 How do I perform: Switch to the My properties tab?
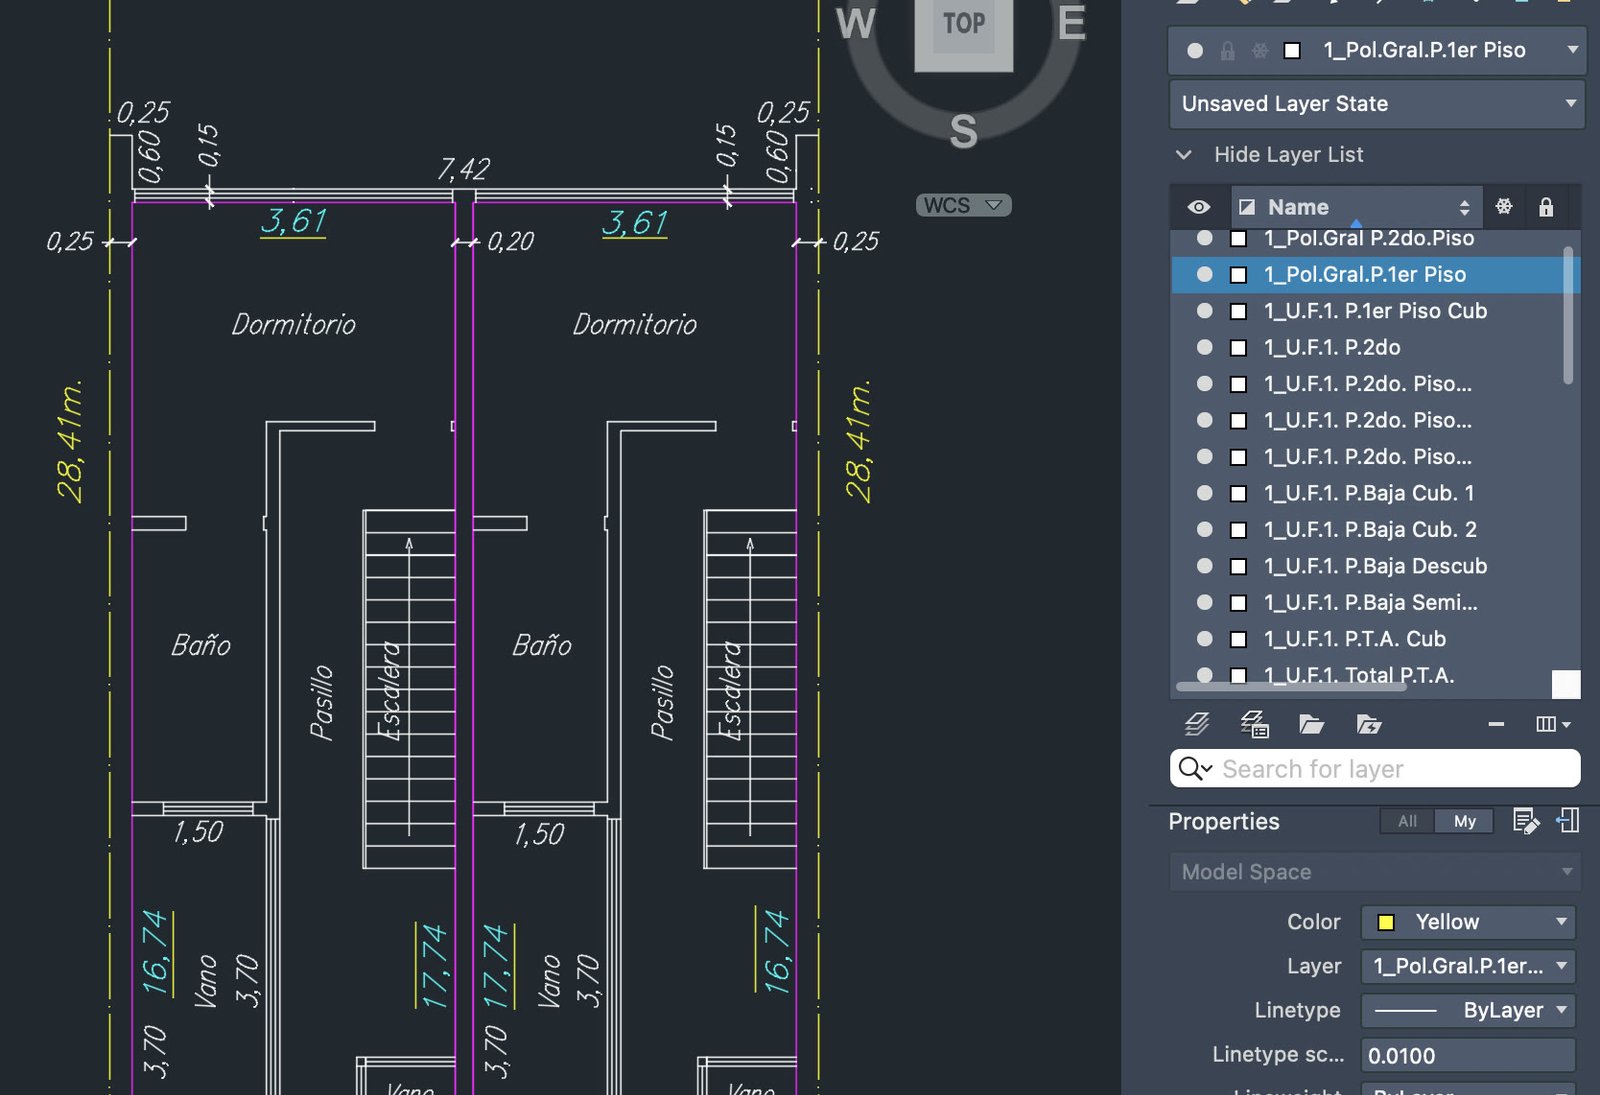coord(1464,821)
